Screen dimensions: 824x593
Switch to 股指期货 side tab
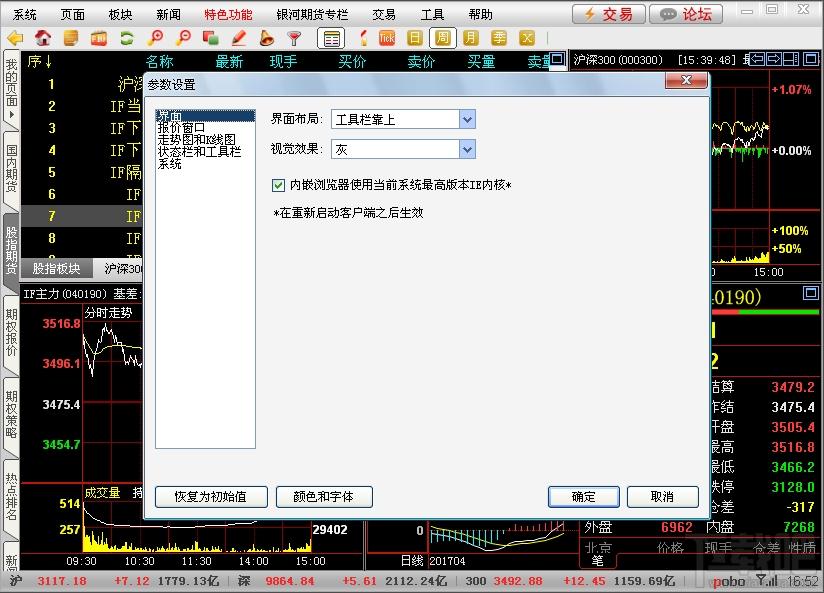click(x=11, y=251)
